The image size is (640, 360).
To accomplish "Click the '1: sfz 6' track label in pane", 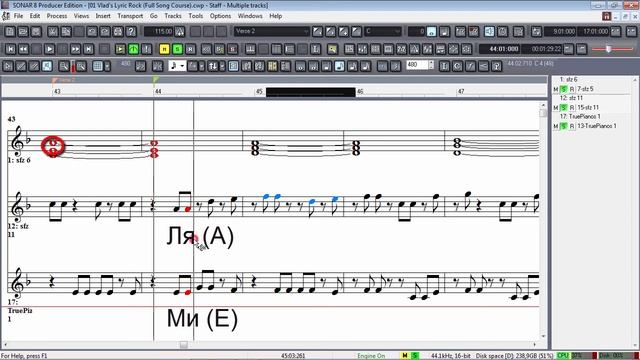I will coord(568,80).
